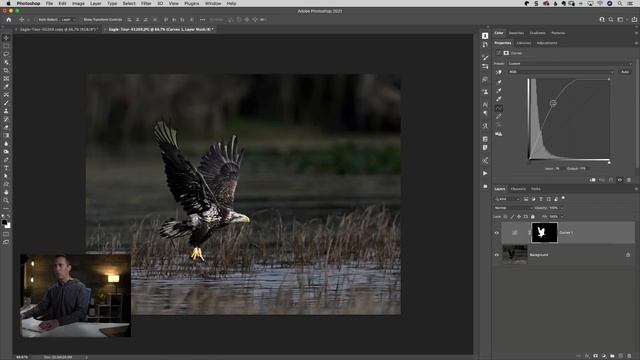The image size is (640, 360).
Task: Select the Rectangular Marquee tool
Action: click(x=6, y=46)
